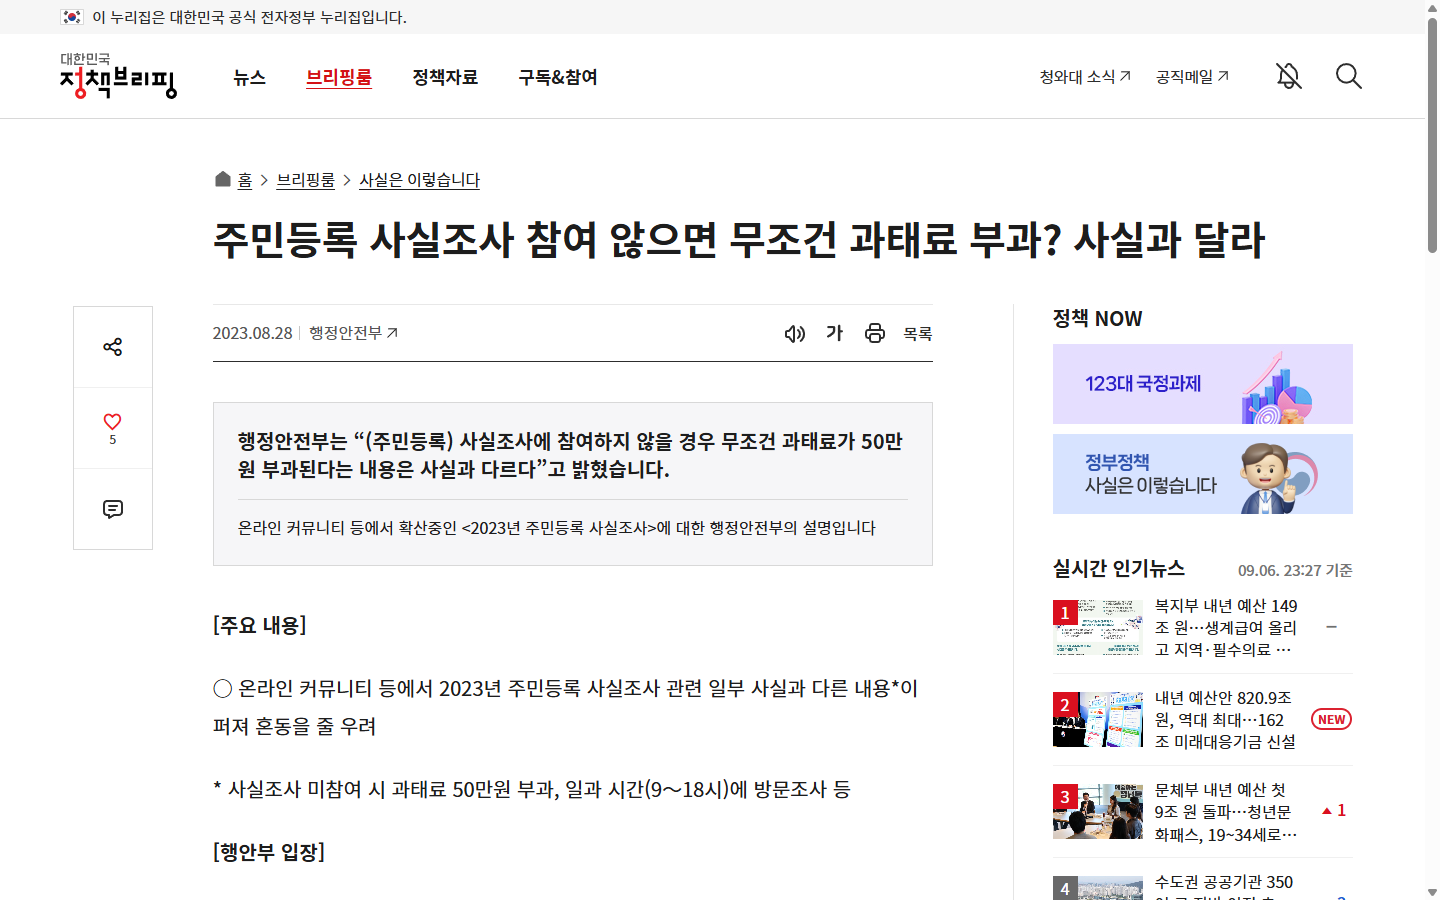The width and height of the screenshot is (1440, 900).
Task: Open the 정책브리핑 home logo
Action: pos(118,76)
